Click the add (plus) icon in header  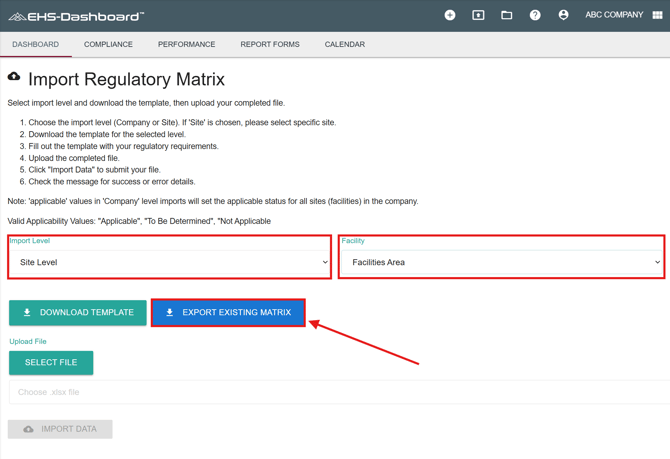[x=450, y=15]
